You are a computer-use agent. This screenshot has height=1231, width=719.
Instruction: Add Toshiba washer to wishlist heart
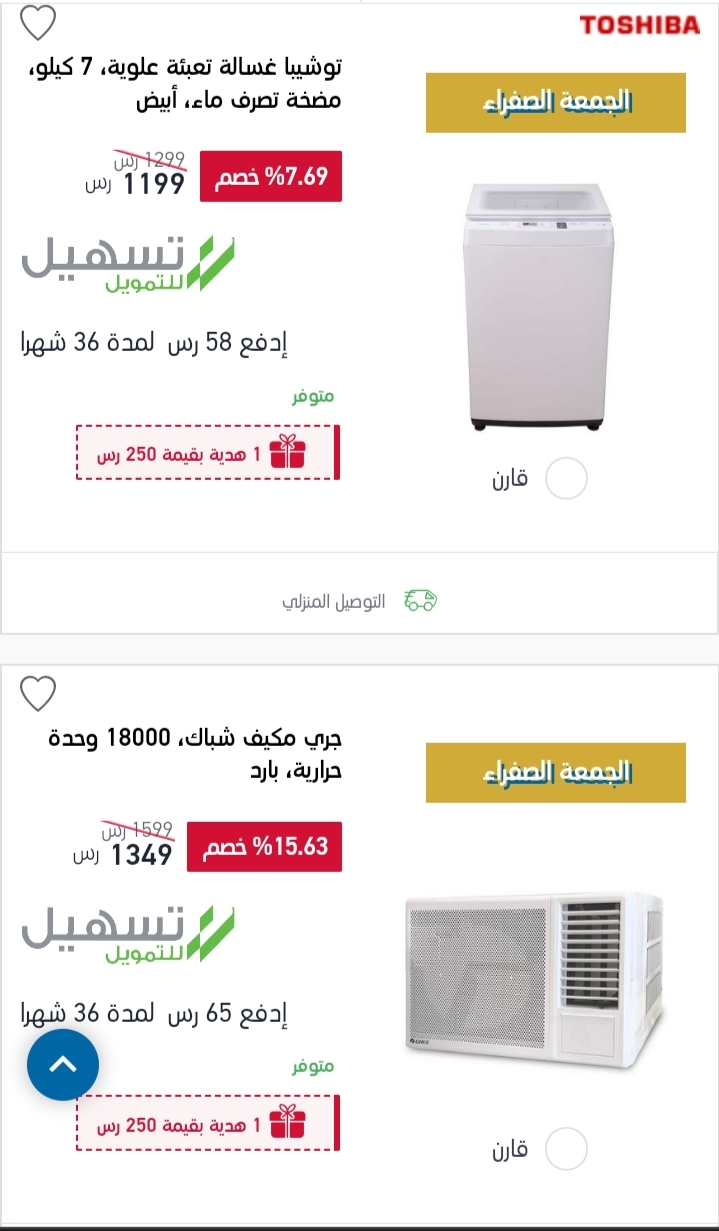click(38, 21)
